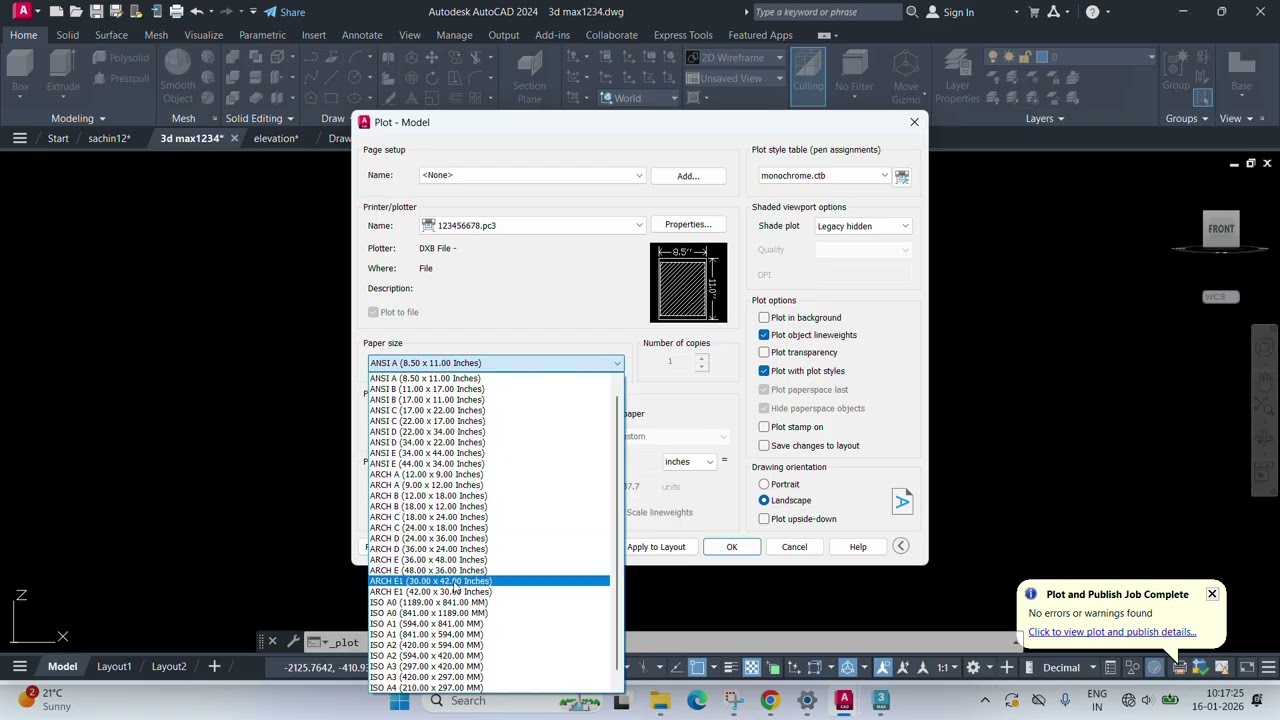Check Save changes to layout
Screen dimensions: 1280x720
point(764,446)
